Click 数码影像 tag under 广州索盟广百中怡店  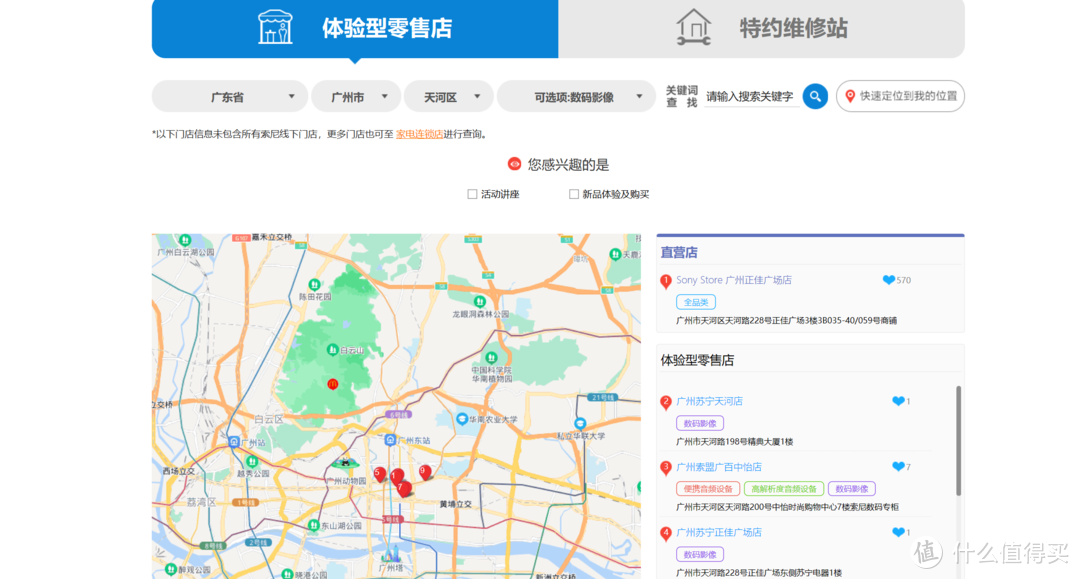(x=851, y=489)
